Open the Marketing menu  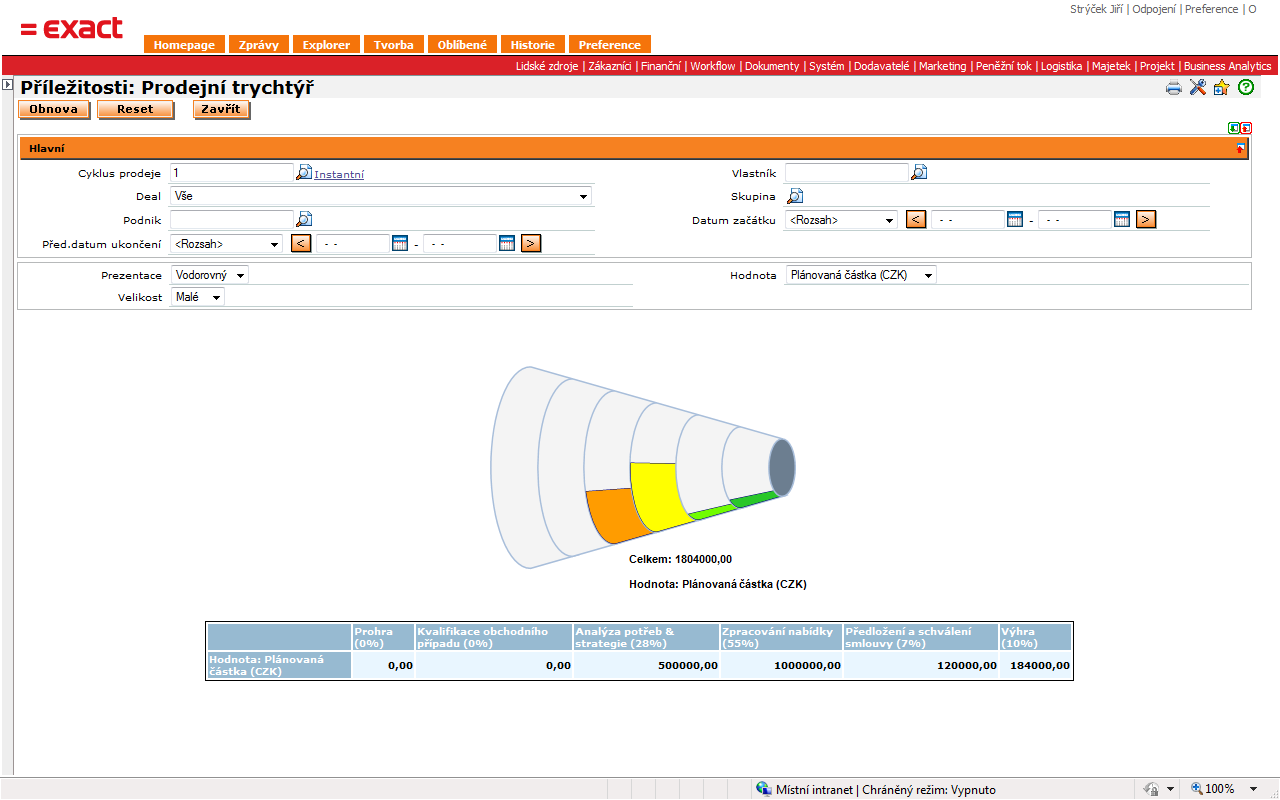click(x=943, y=66)
